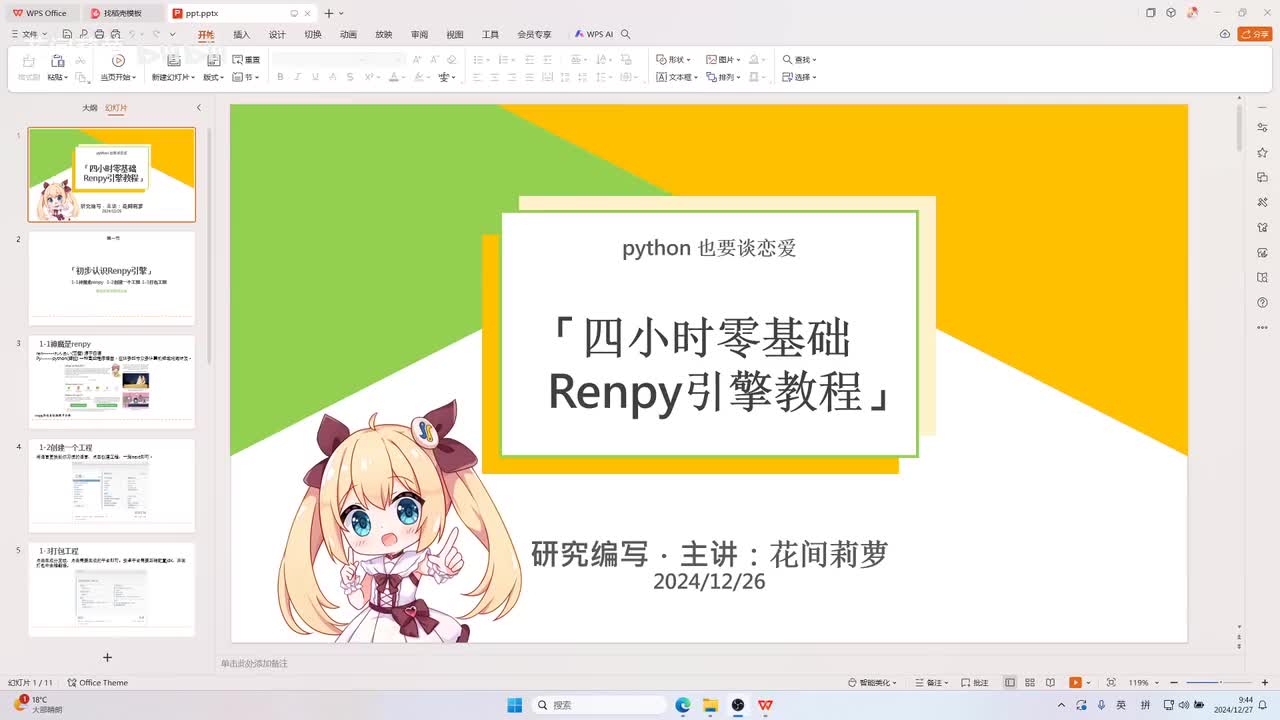
Task: Switch to normal view icon
Action: pos(1010,683)
